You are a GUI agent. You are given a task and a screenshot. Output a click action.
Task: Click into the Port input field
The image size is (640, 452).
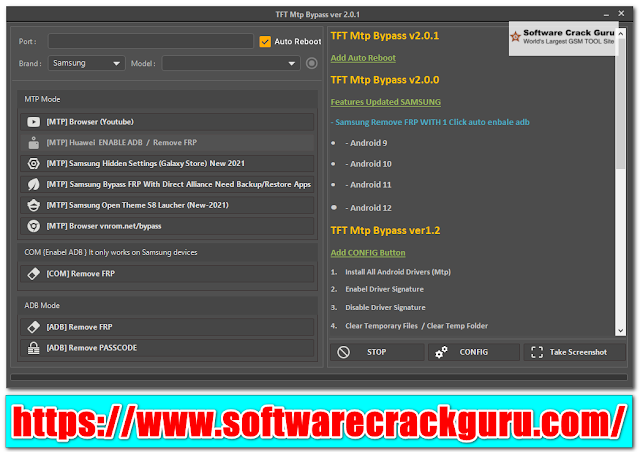(x=151, y=42)
